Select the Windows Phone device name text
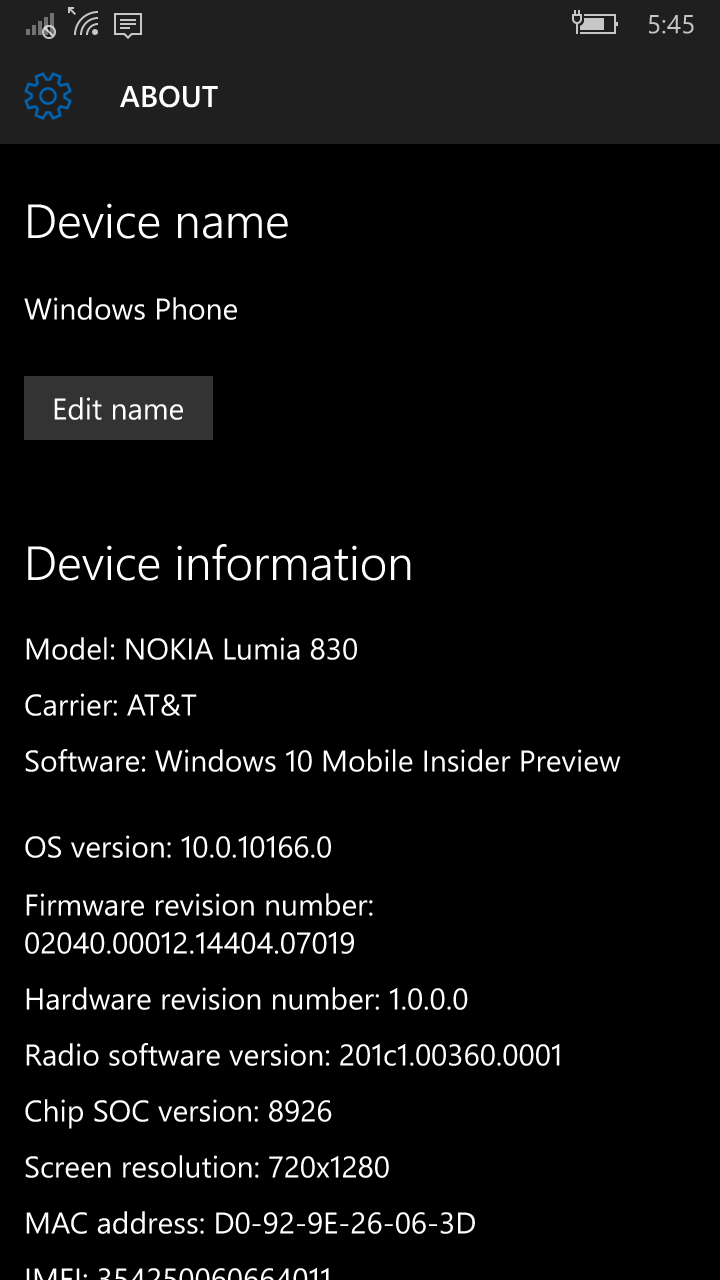 click(x=131, y=309)
